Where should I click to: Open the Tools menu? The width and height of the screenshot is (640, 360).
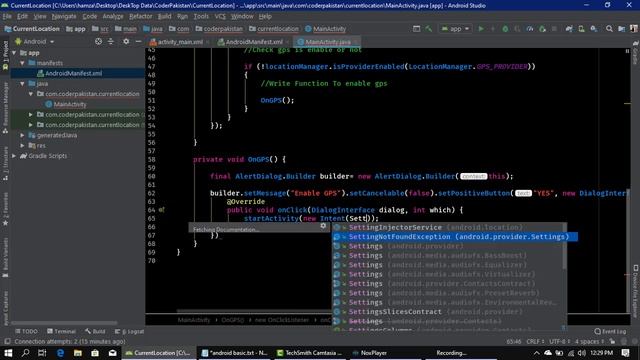point(201,16)
